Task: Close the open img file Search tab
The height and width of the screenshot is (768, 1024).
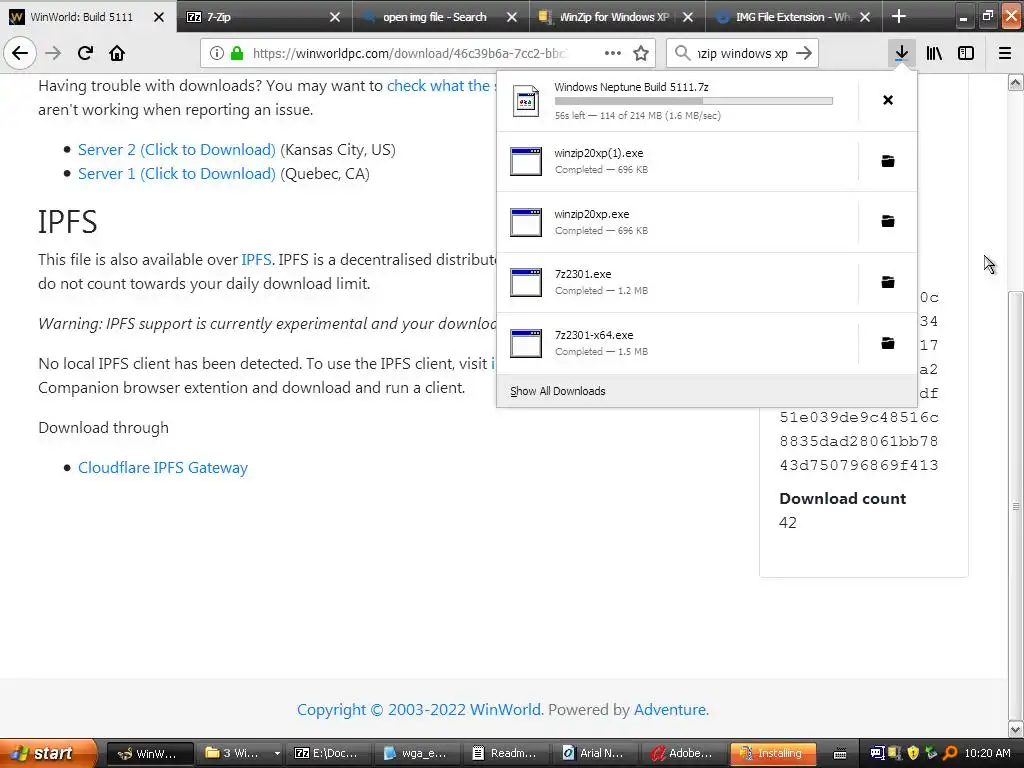Action: [x=512, y=17]
